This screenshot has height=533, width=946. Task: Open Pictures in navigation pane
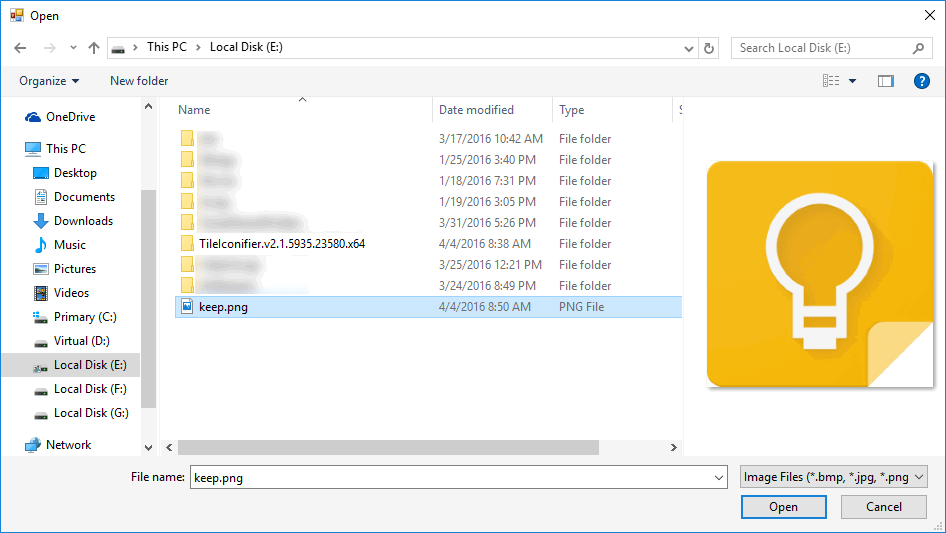tap(75, 269)
